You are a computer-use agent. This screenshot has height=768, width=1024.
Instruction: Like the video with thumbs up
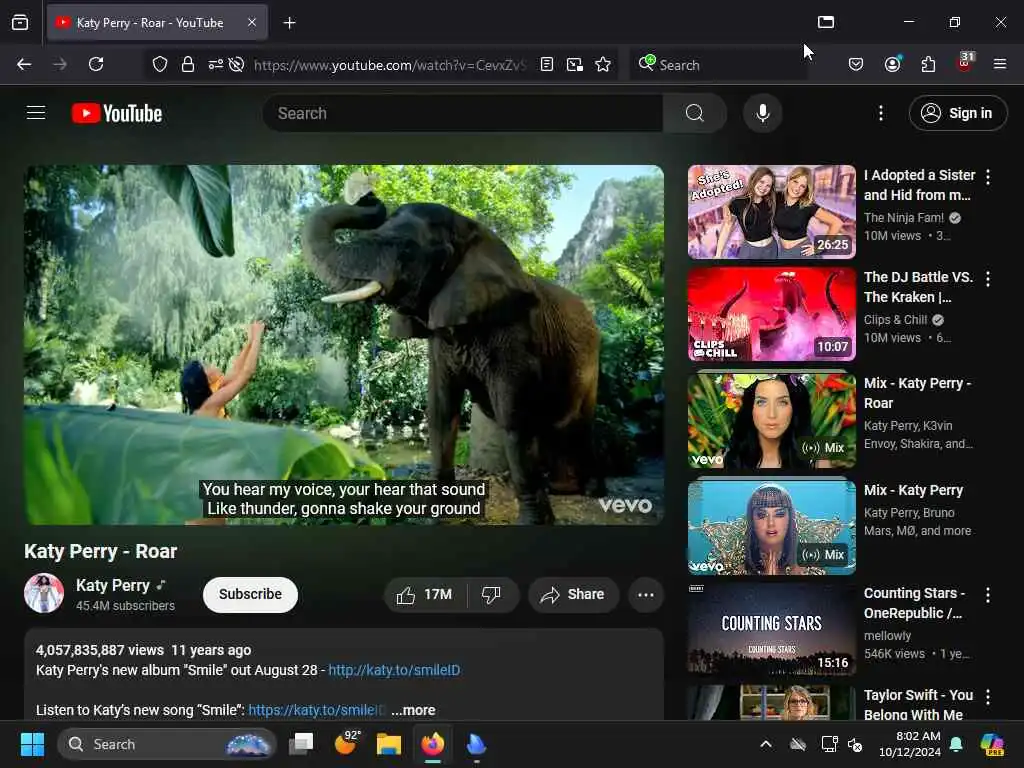(424, 594)
